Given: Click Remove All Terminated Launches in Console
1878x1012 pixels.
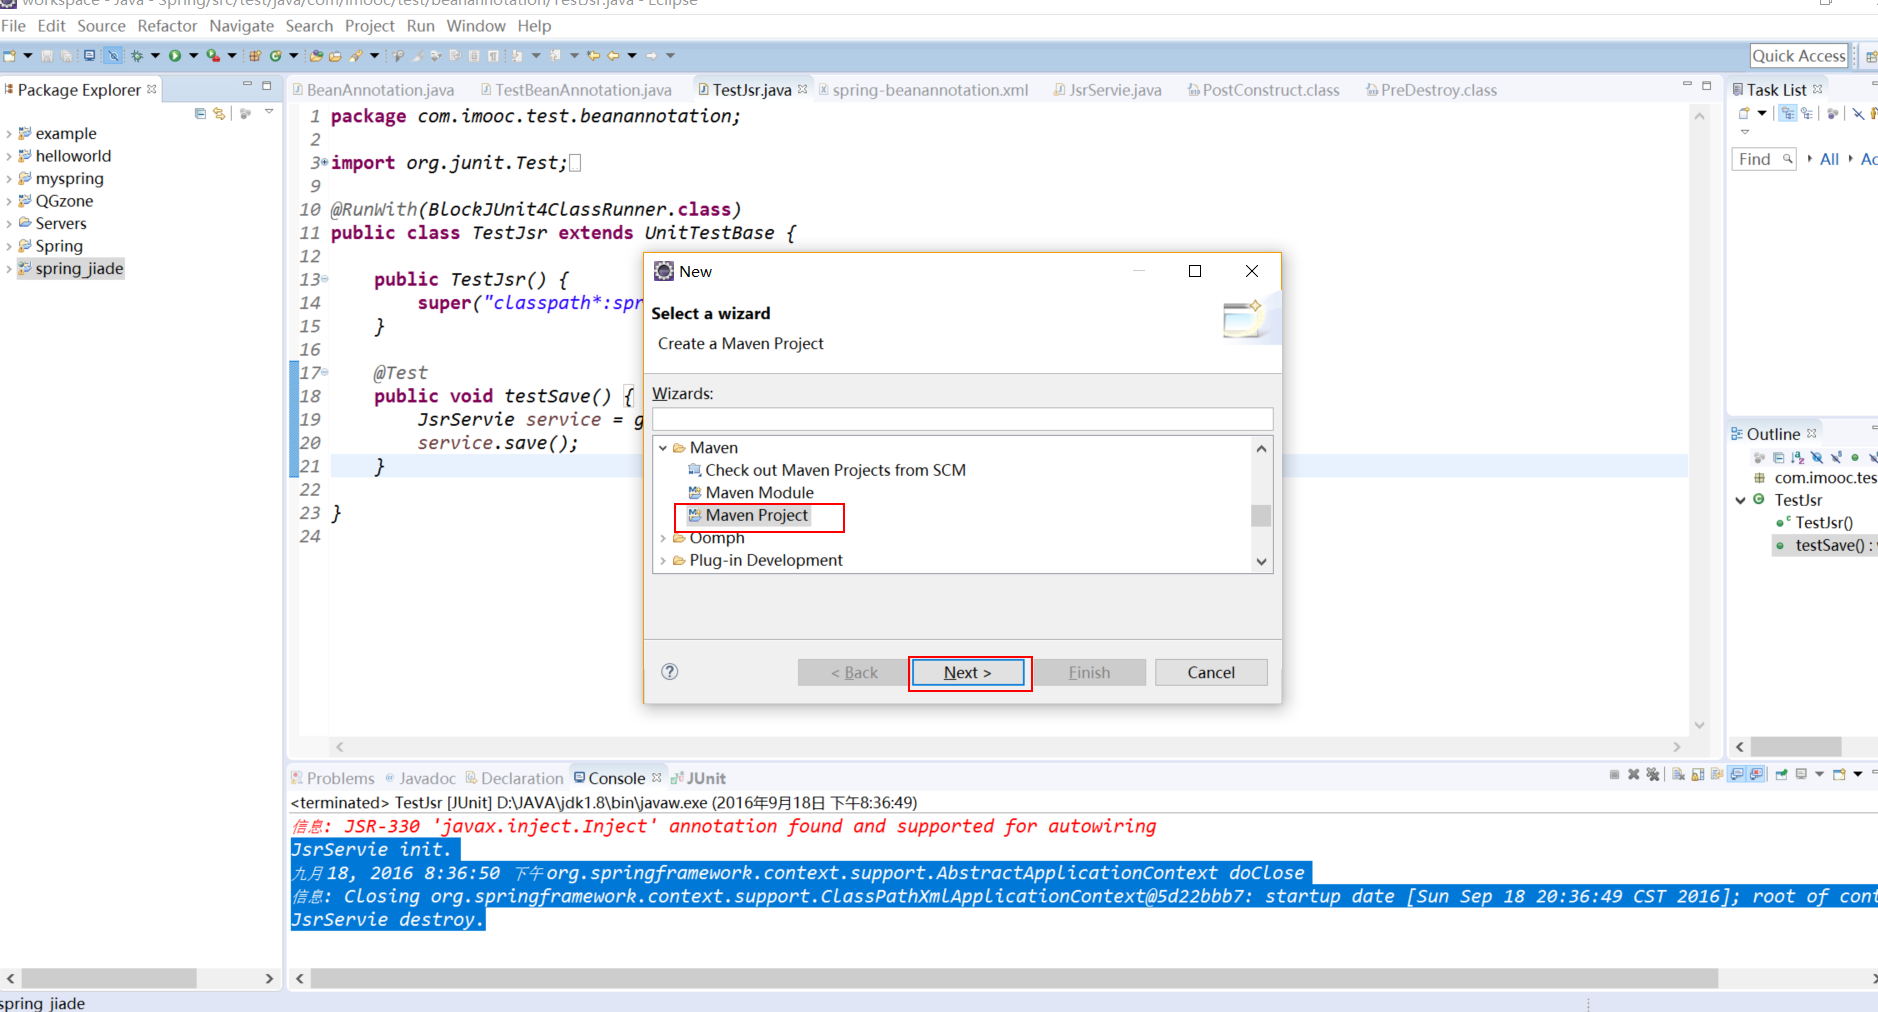Looking at the screenshot, I should point(1653,774).
